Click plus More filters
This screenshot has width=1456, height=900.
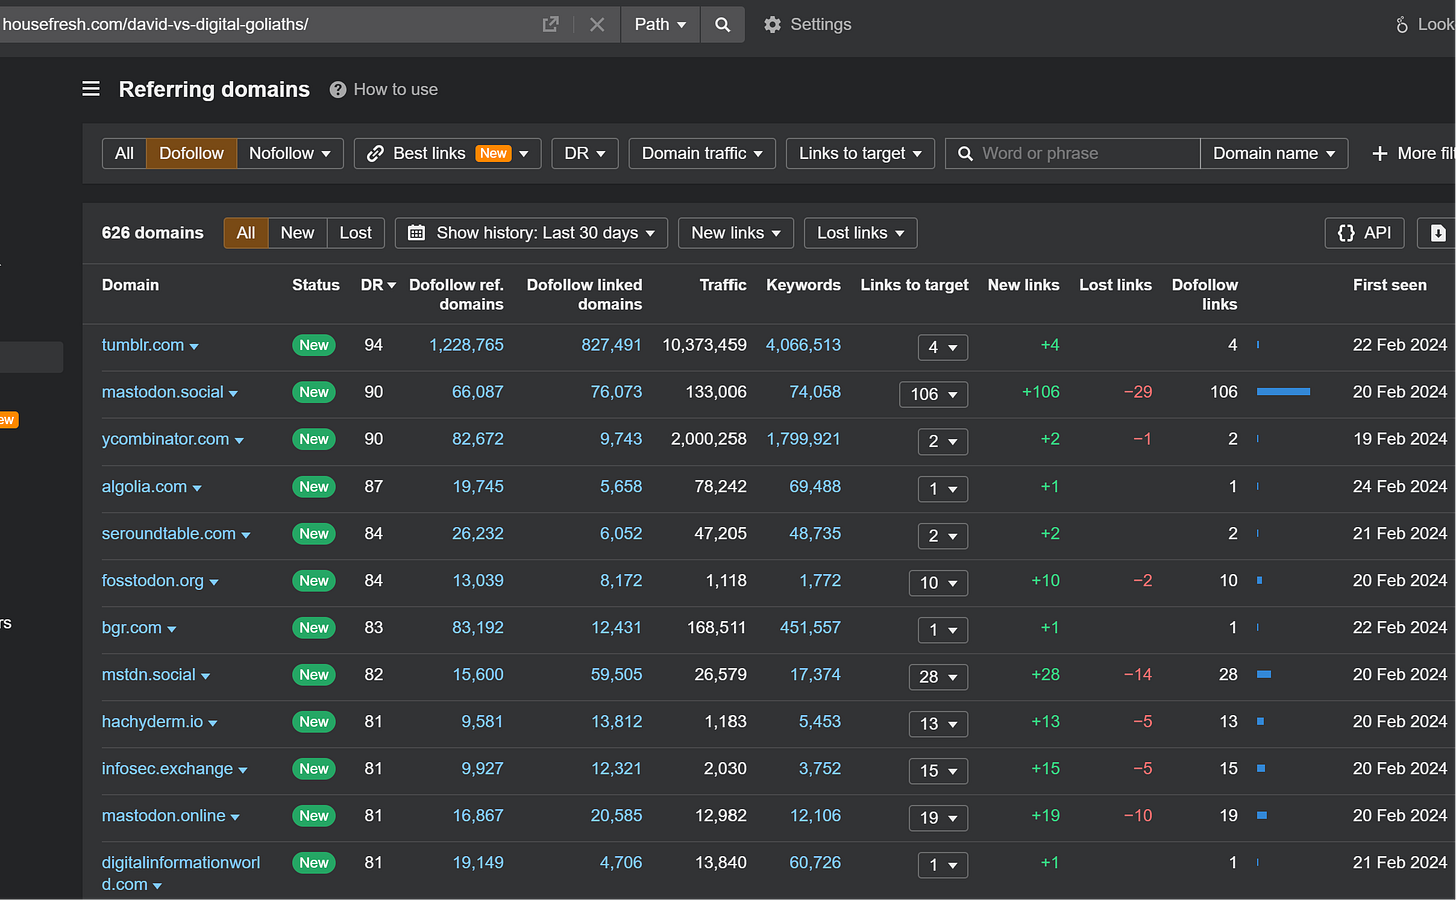coord(1414,153)
